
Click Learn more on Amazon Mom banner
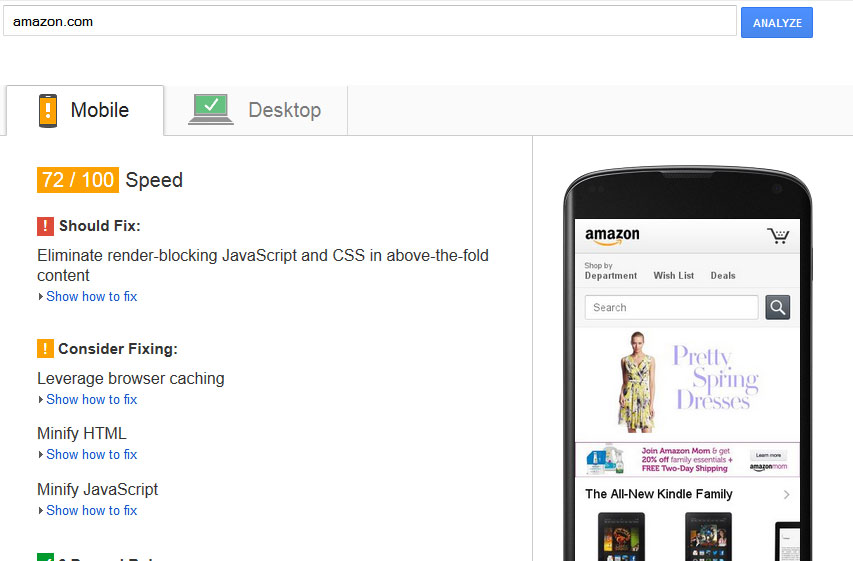[x=768, y=455]
